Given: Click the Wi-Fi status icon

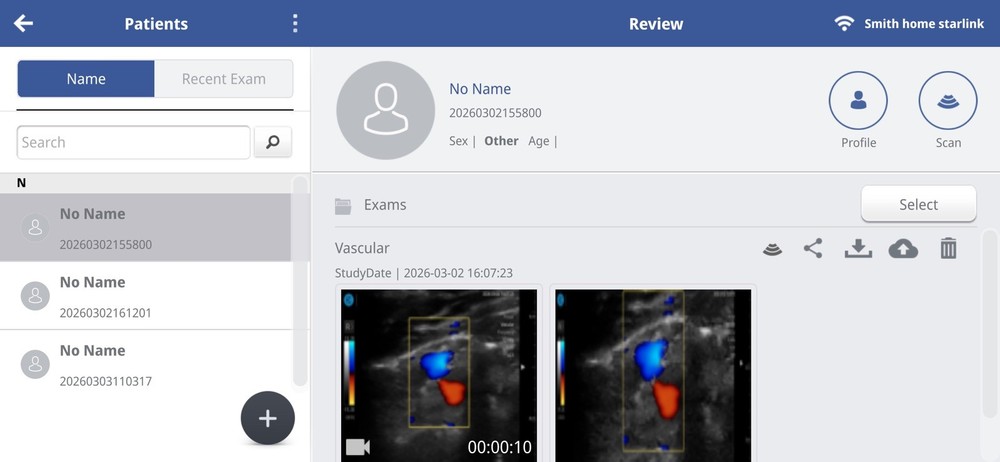Looking at the screenshot, I should 844,23.
